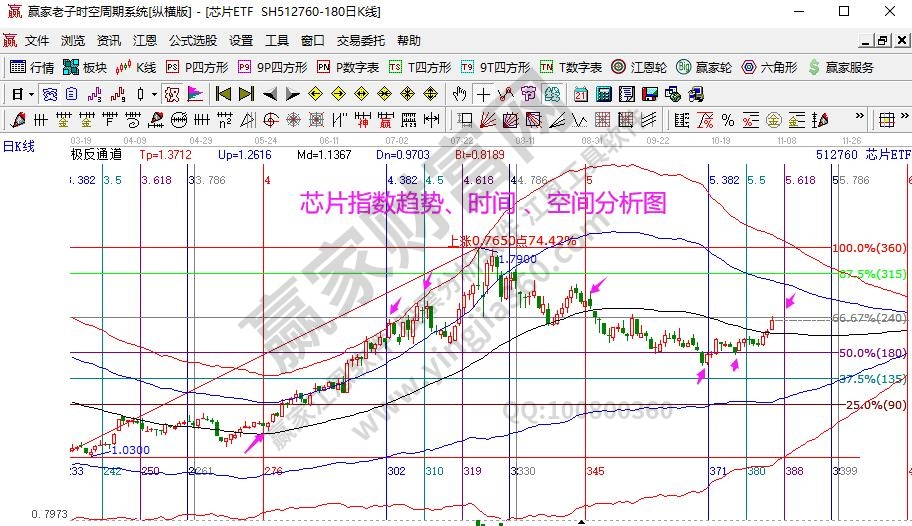Image resolution: width=912 pixels, height=526 pixels.
Task: Click the 日K线 chart period label
Action: [18, 147]
